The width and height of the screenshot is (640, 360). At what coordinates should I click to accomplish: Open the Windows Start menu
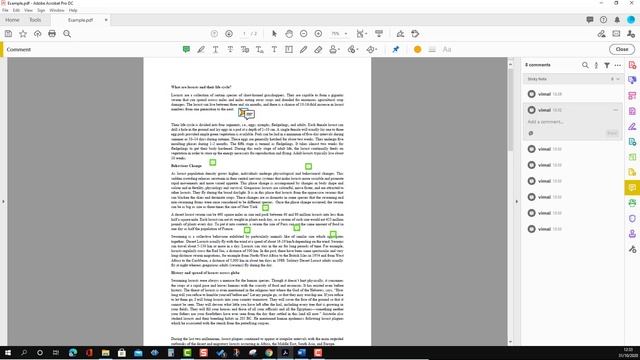8,353
